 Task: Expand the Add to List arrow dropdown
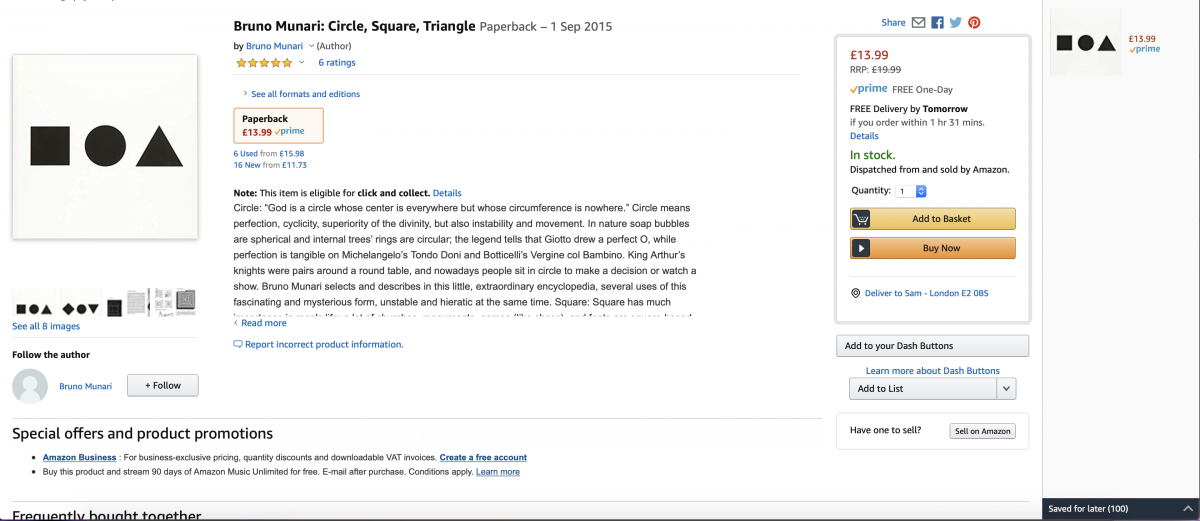(1007, 389)
